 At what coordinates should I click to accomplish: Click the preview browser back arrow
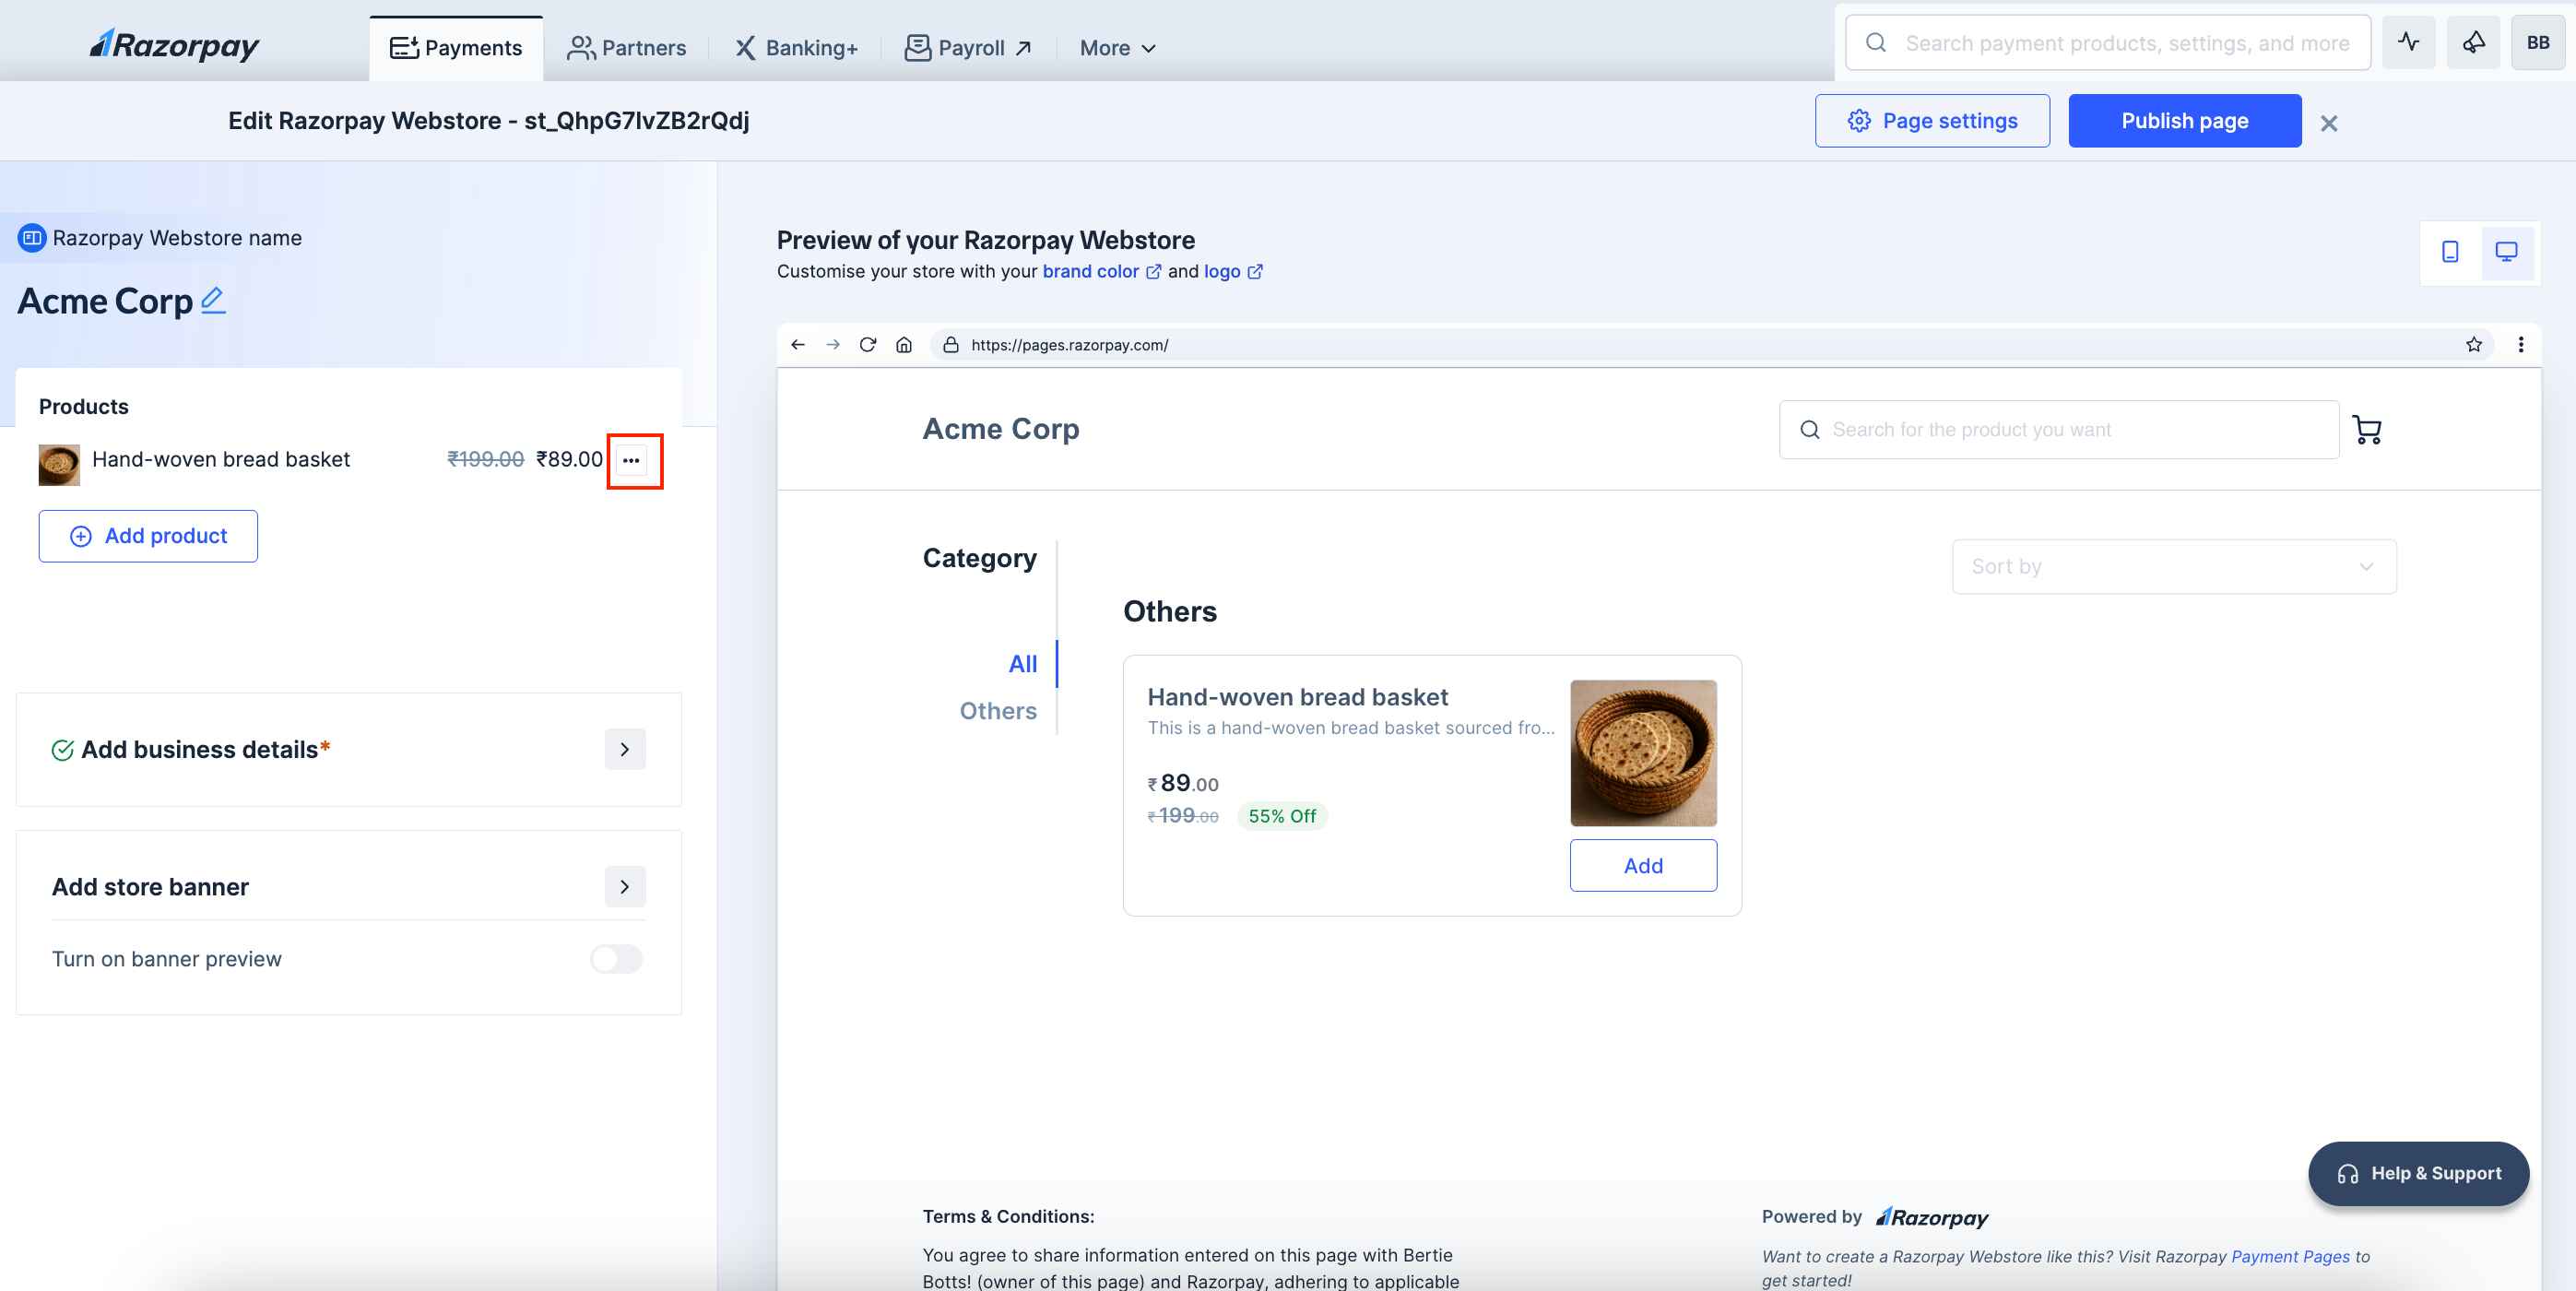point(797,345)
